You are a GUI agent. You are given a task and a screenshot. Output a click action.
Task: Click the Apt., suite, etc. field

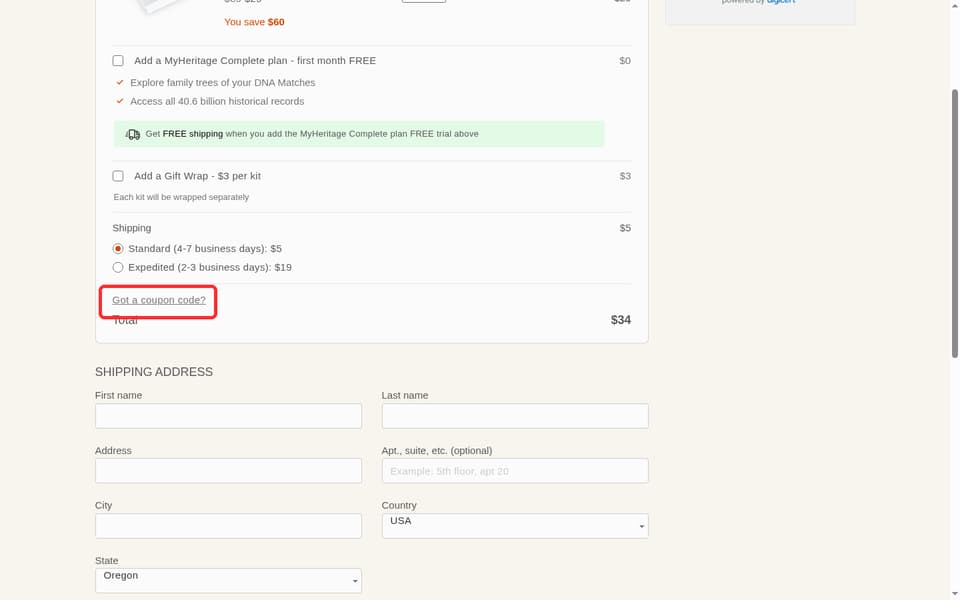coord(515,471)
